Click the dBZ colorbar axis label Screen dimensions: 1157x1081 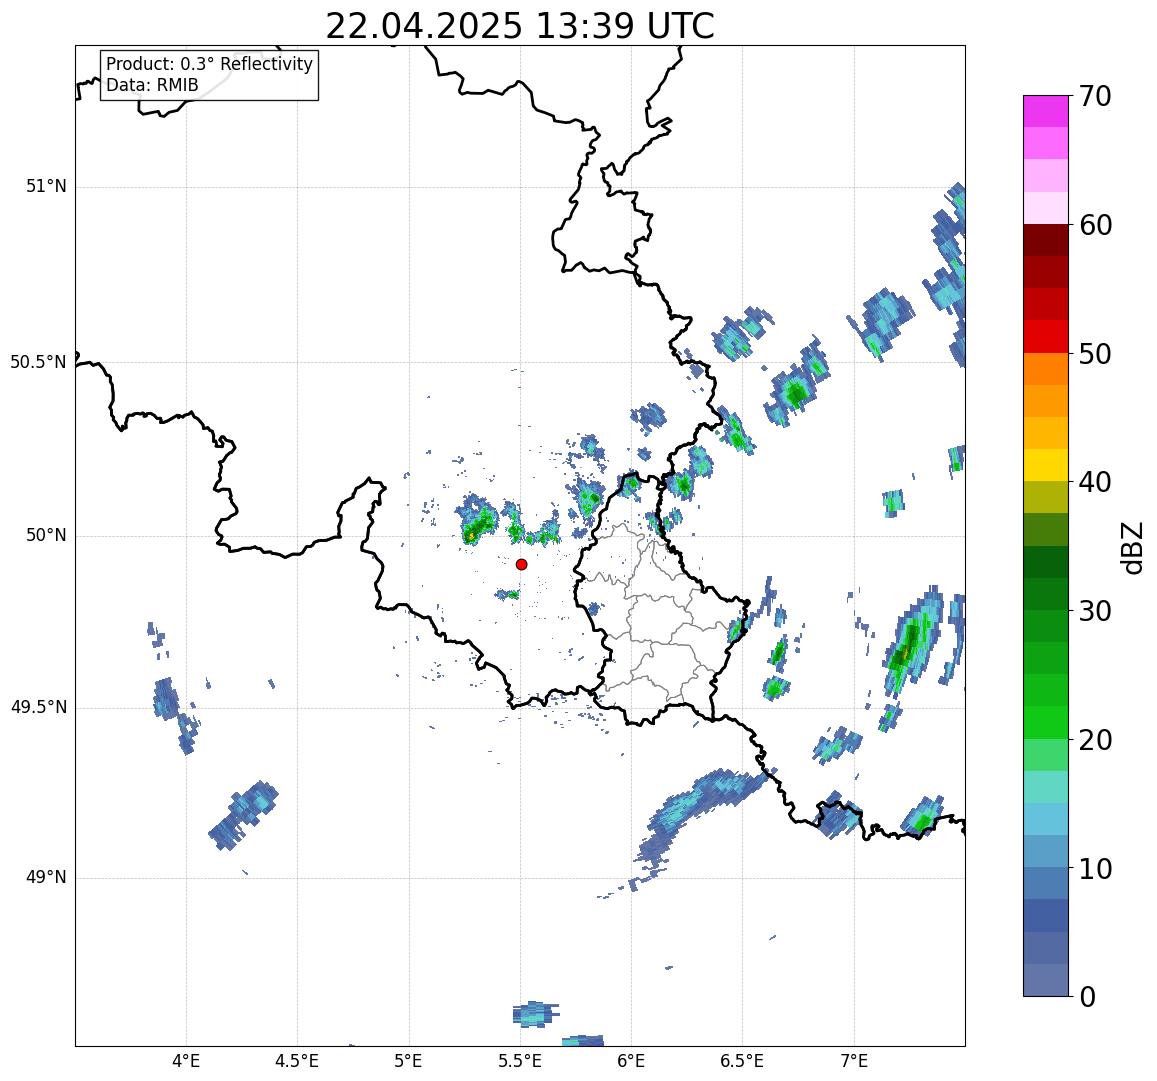click(x=1131, y=548)
